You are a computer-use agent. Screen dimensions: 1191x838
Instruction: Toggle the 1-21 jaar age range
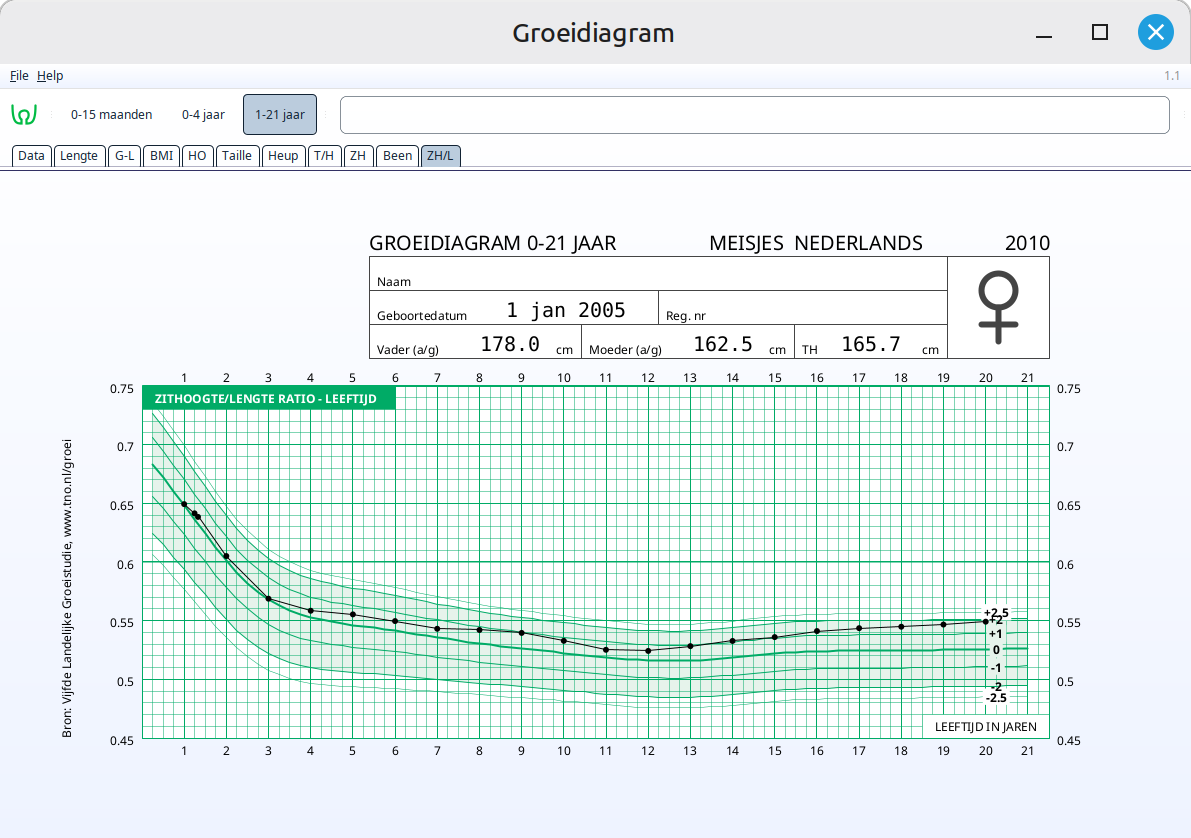point(280,115)
